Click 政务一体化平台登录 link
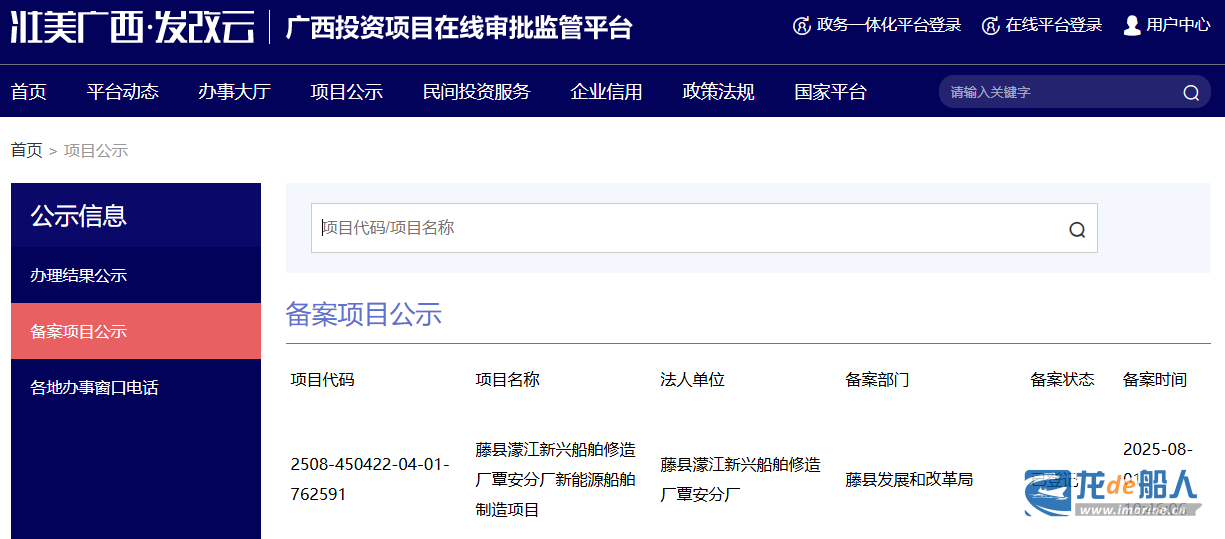Screen dimensions: 1225x539 (x=889, y=26)
